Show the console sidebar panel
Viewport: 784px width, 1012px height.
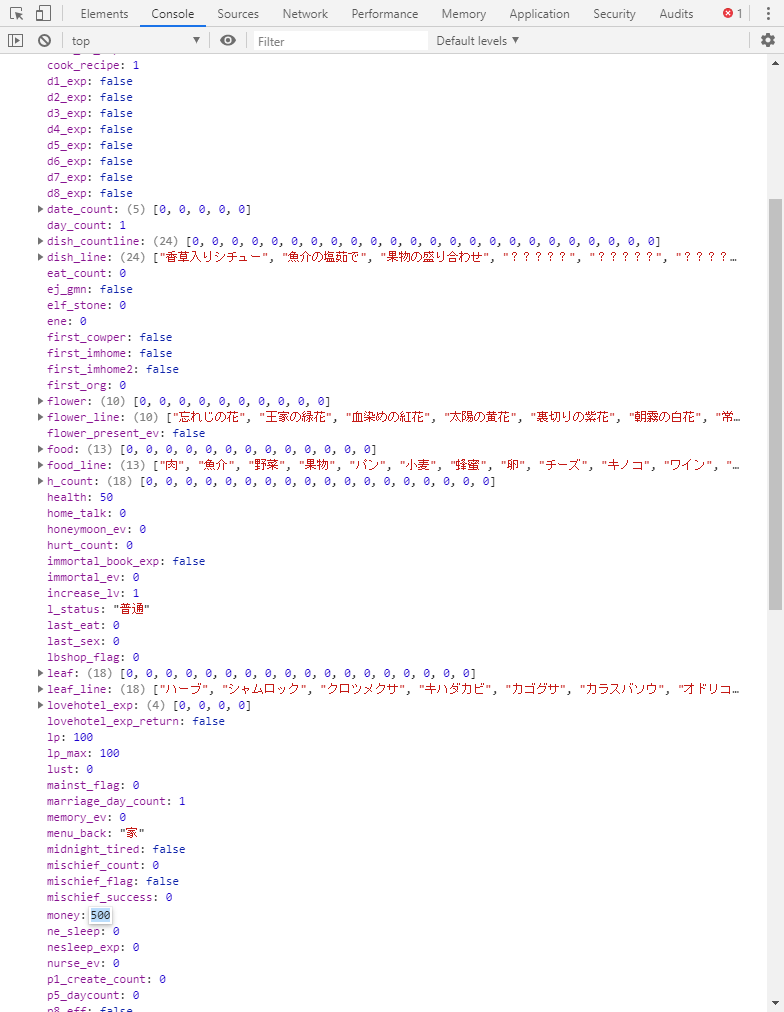15,41
